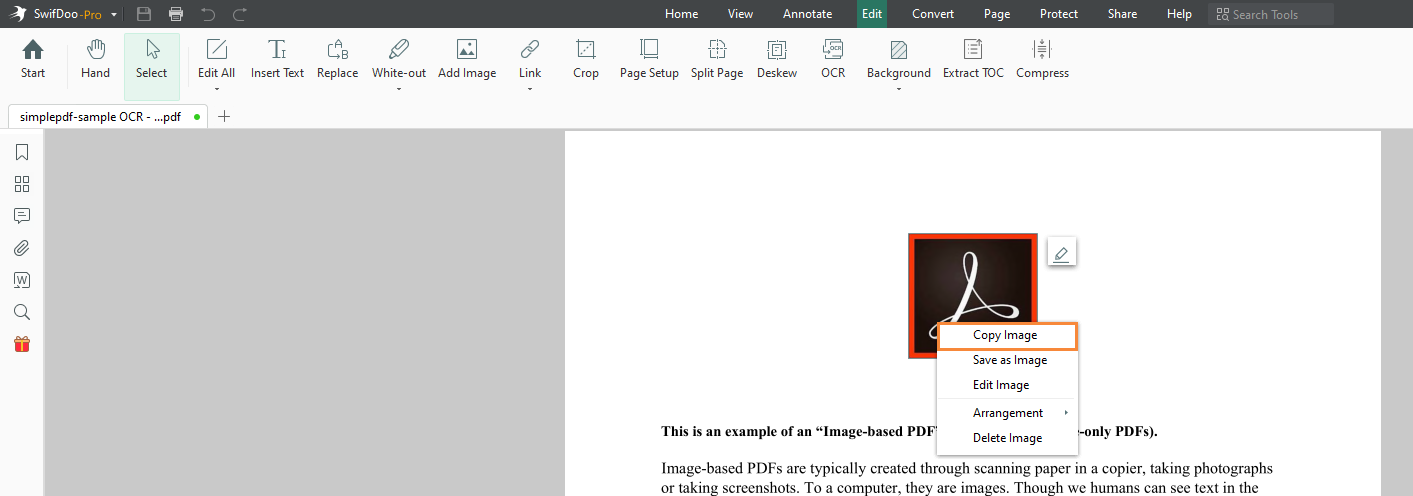Click the Split Page tool
This screenshot has height=496, width=1413.
[x=717, y=59]
